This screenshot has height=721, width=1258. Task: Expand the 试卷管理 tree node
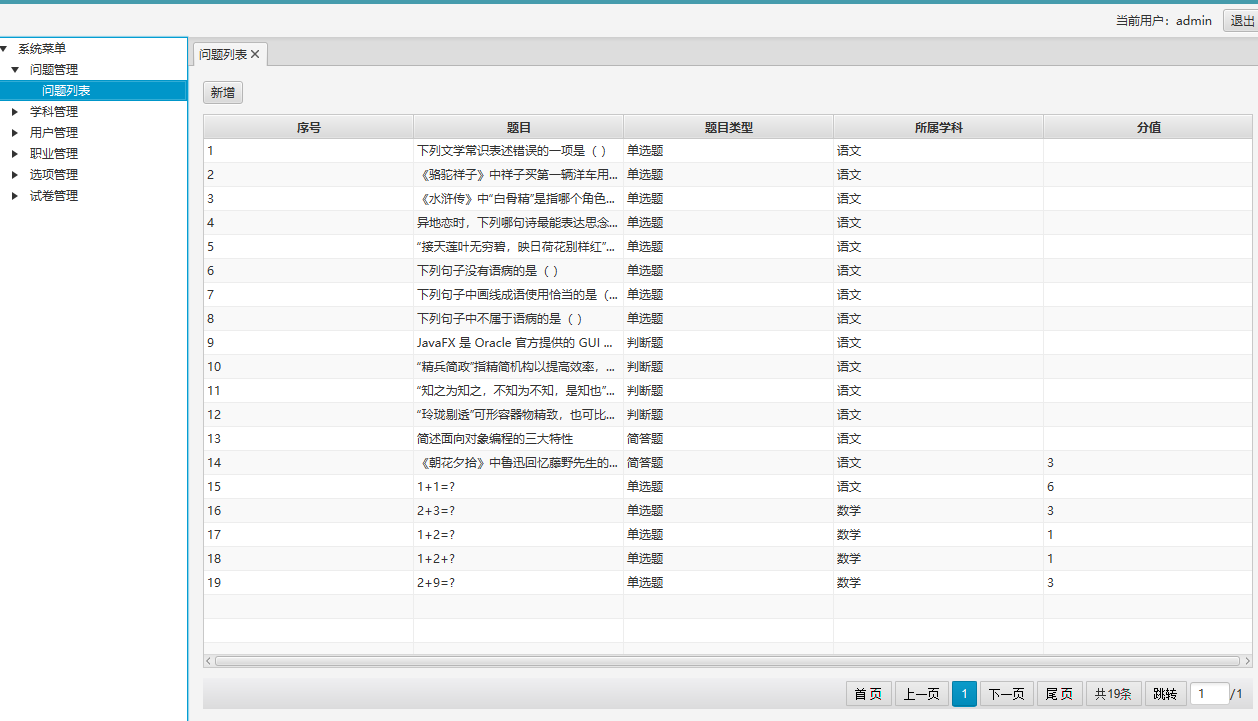[15, 196]
